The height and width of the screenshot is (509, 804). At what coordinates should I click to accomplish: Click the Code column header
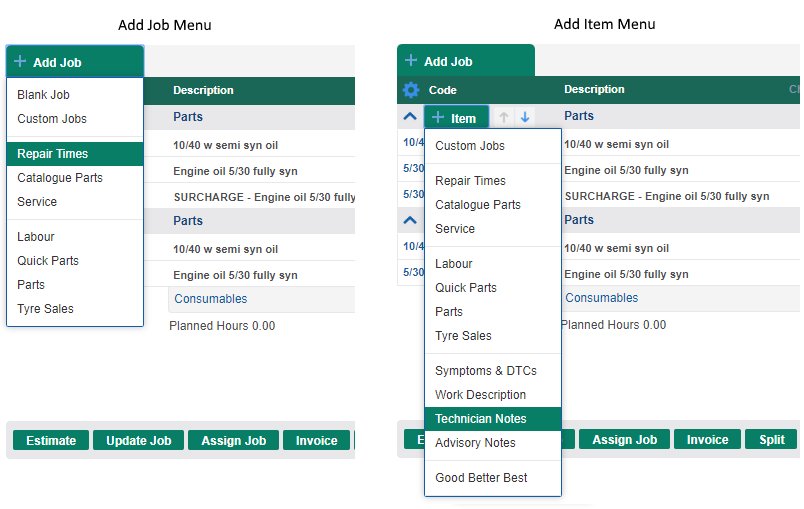(442, 90)
